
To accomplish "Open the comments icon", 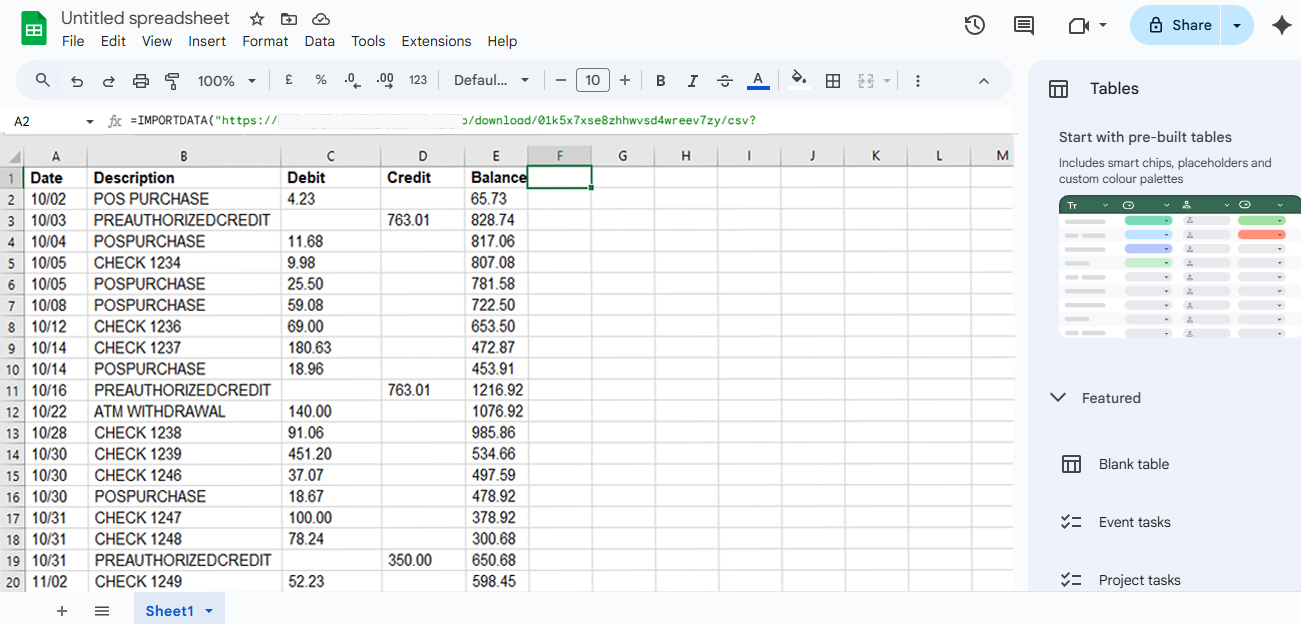I will coord(1024,25).
